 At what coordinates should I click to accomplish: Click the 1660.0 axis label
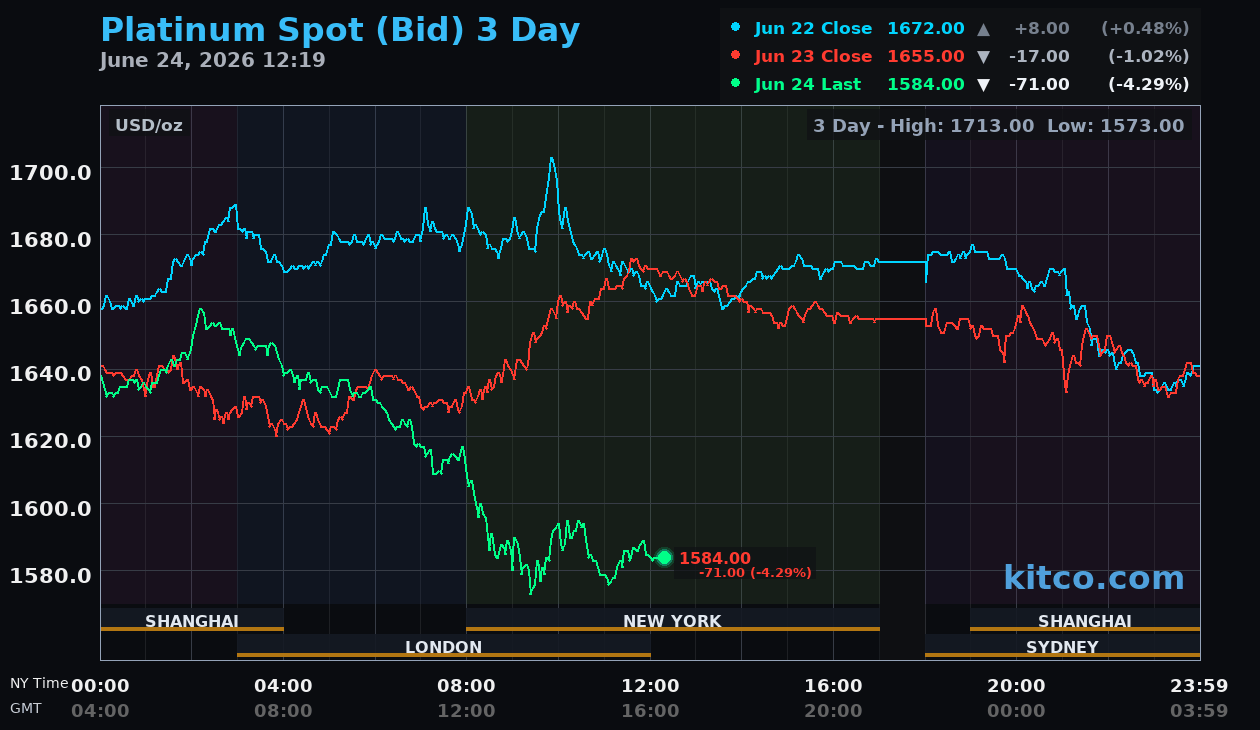coord(50,306)
